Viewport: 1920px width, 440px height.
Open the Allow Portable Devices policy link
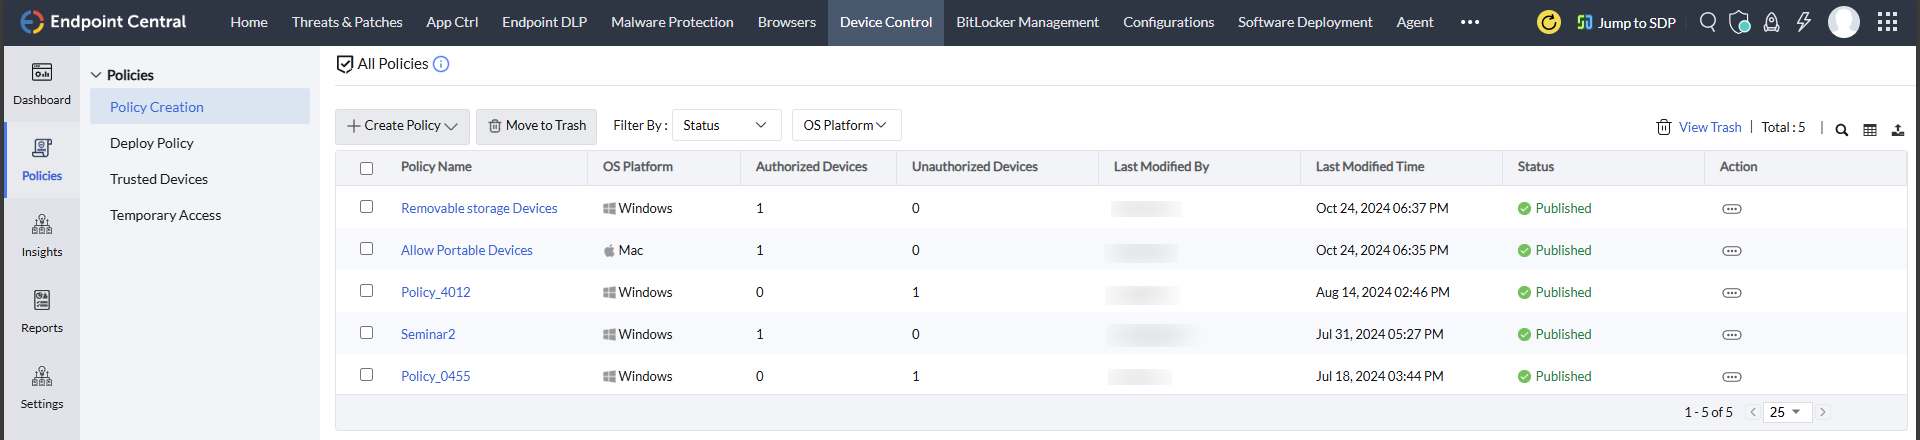[467, 250]
